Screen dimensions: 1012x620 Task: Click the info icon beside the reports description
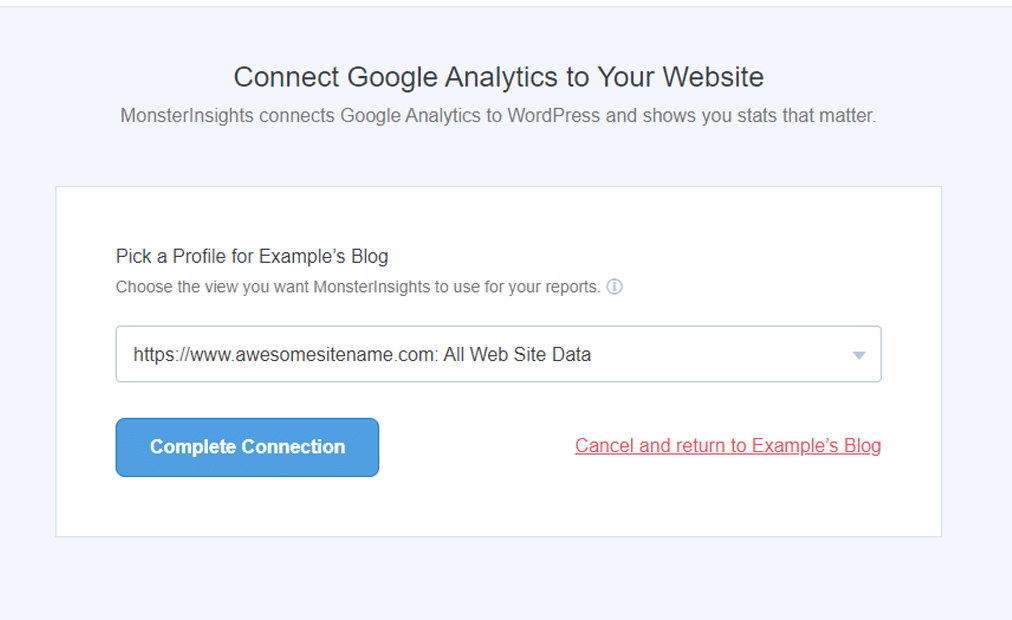[614, 286]
